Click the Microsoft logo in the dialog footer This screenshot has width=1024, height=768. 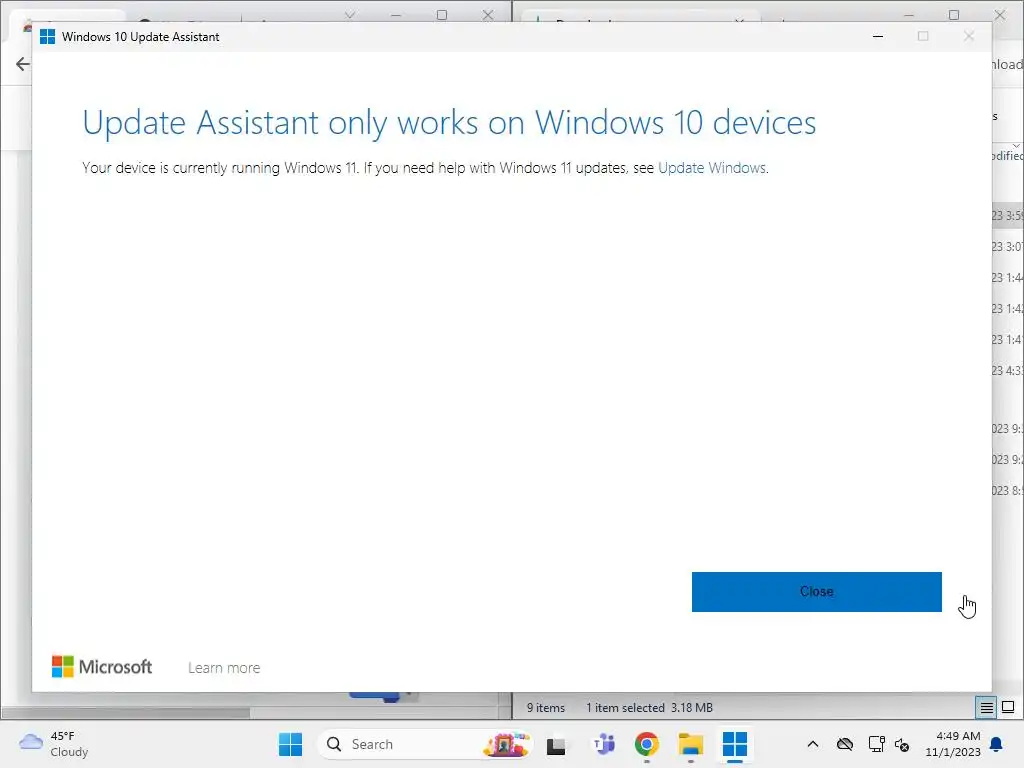102,667
